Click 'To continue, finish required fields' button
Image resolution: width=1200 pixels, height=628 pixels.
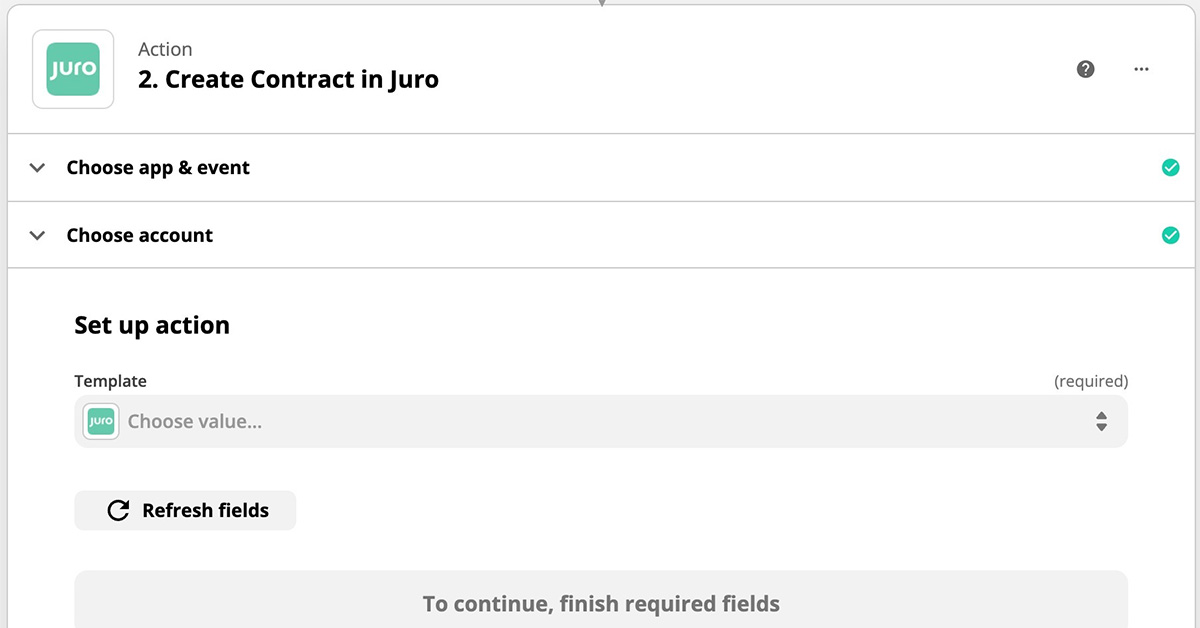pos(601,603)
